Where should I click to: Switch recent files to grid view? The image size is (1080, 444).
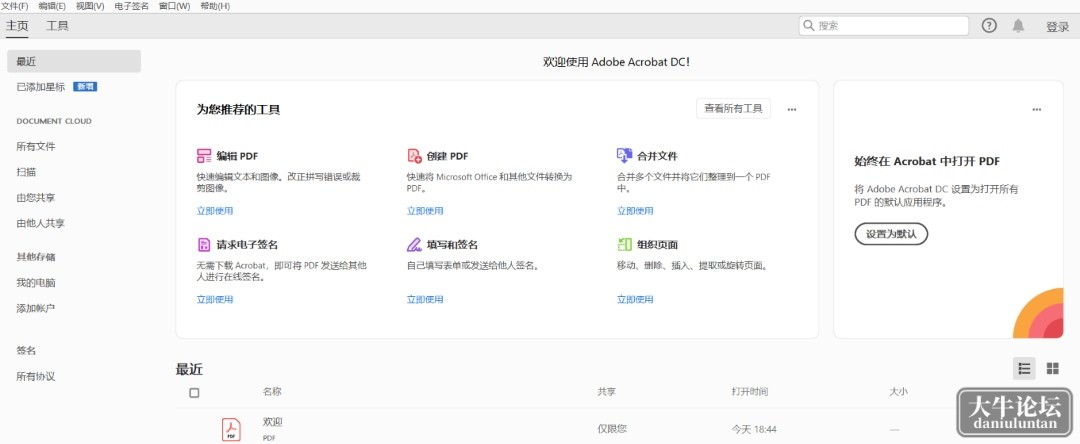tap(1052, 368)
